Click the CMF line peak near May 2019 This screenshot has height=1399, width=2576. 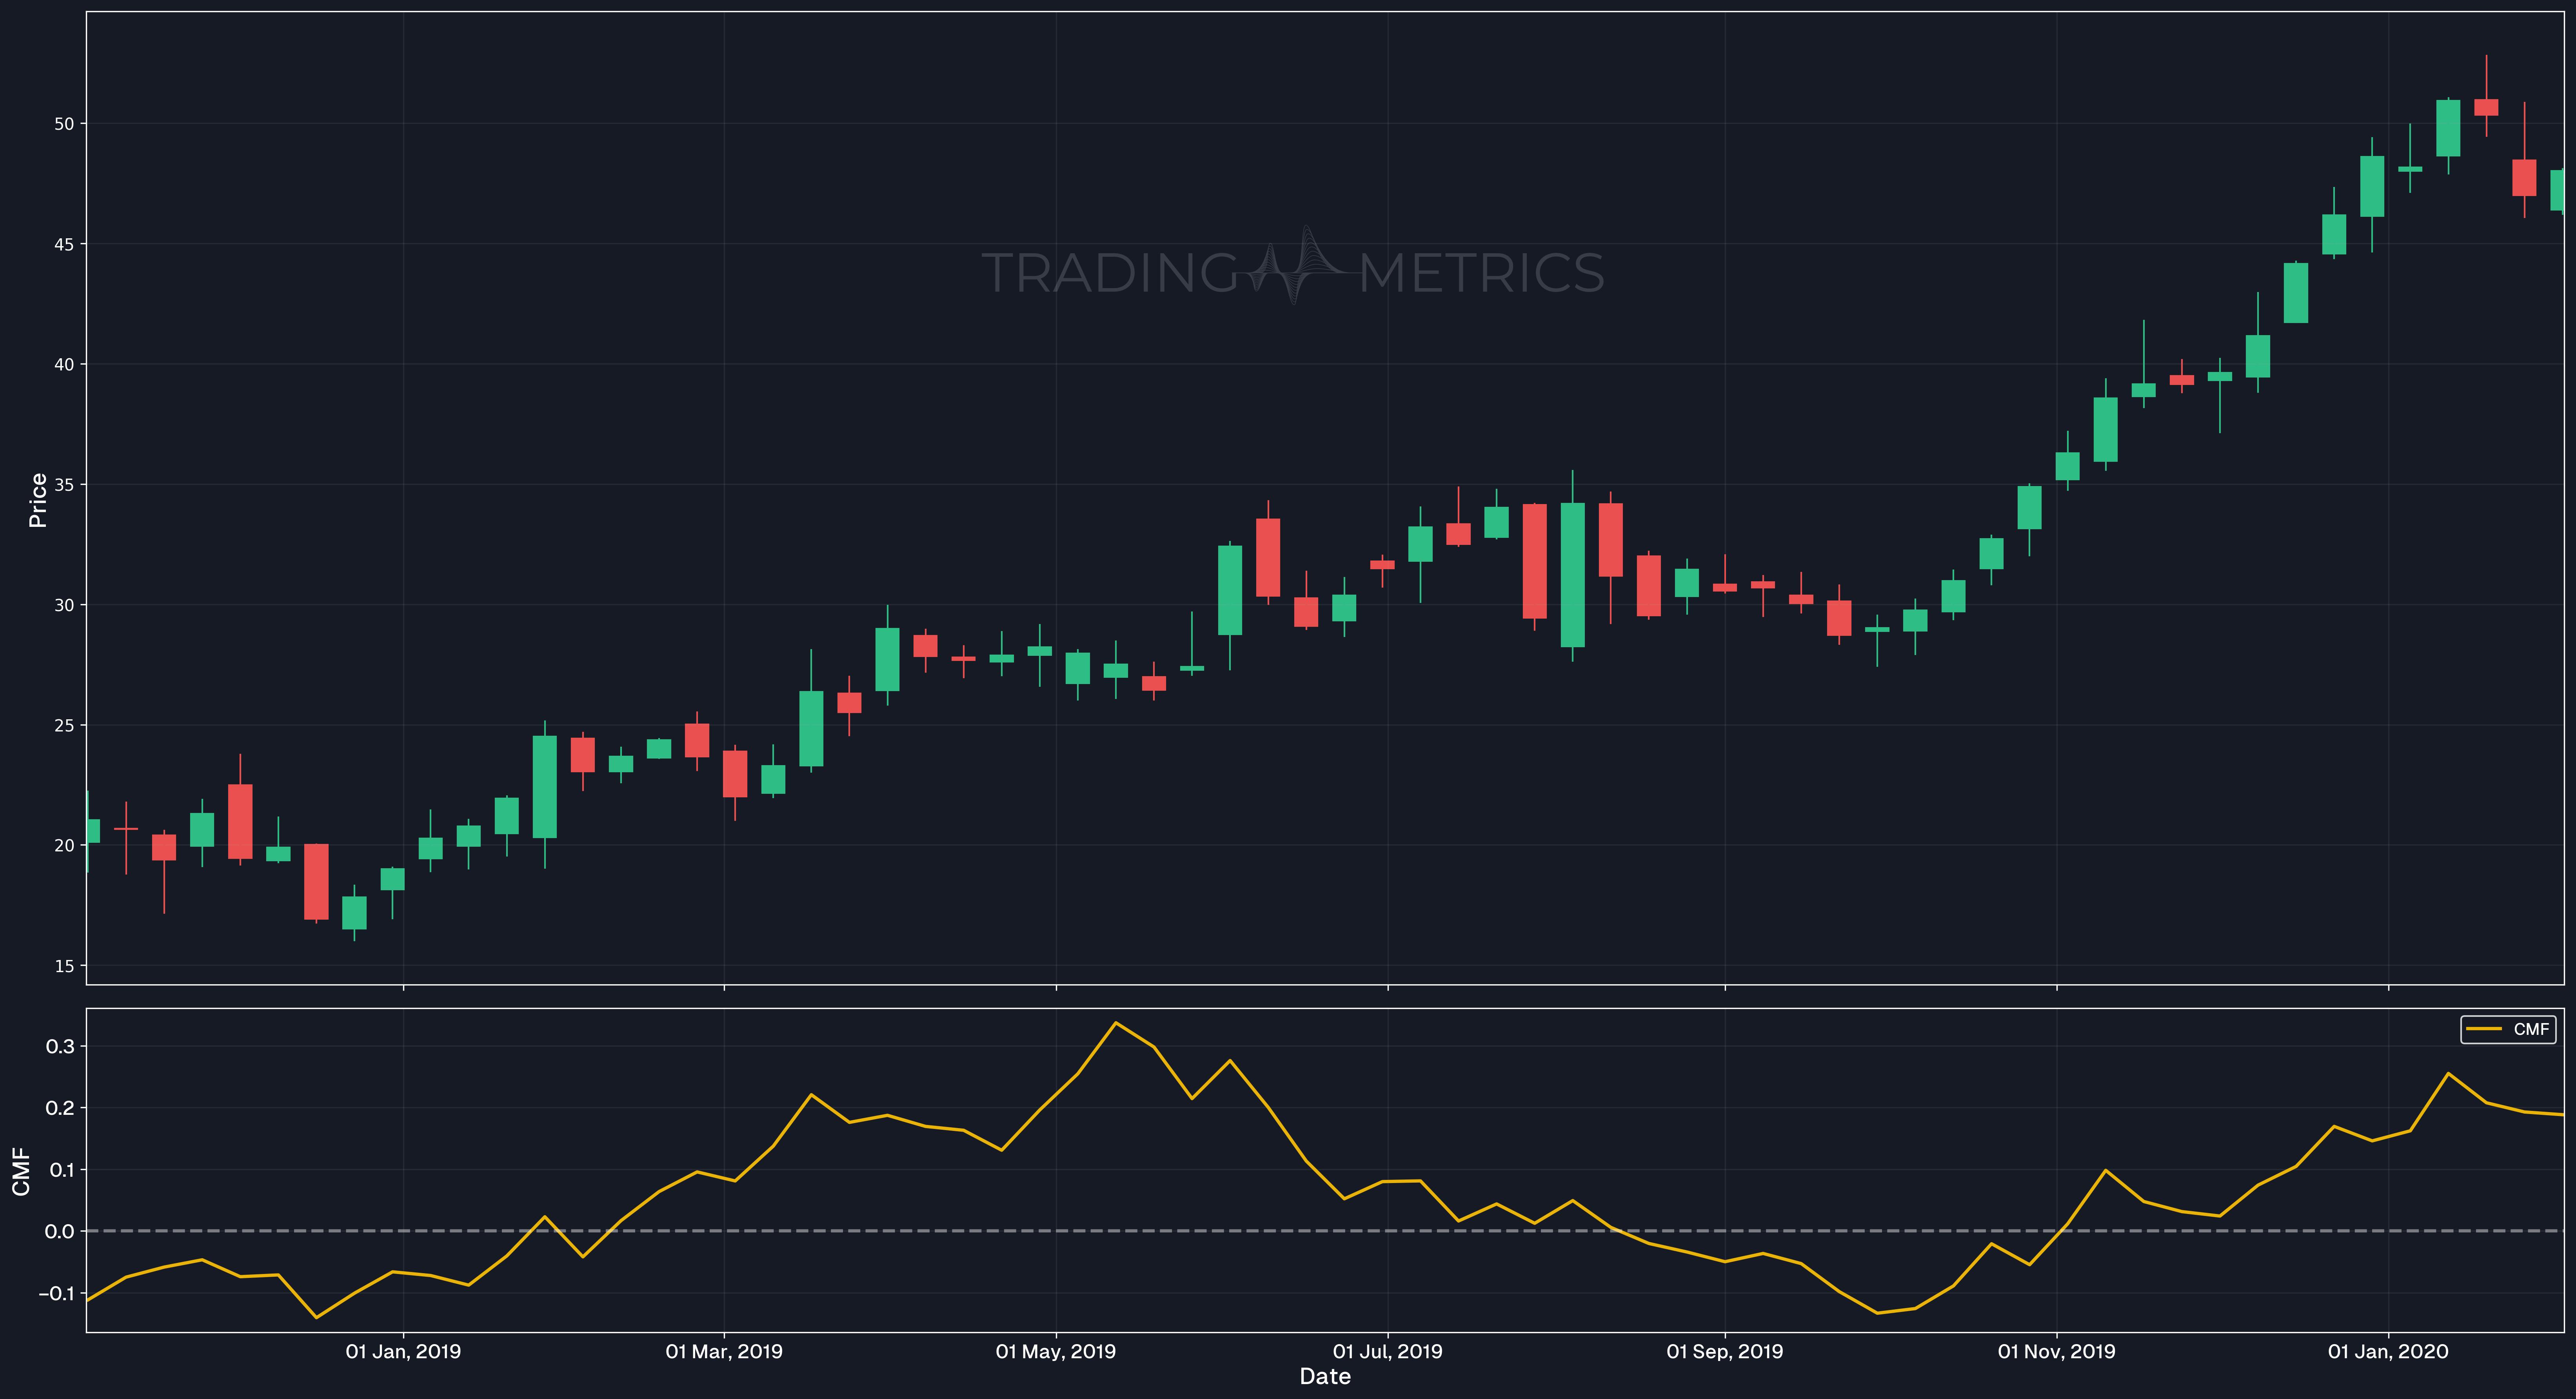[1116, 1023]
